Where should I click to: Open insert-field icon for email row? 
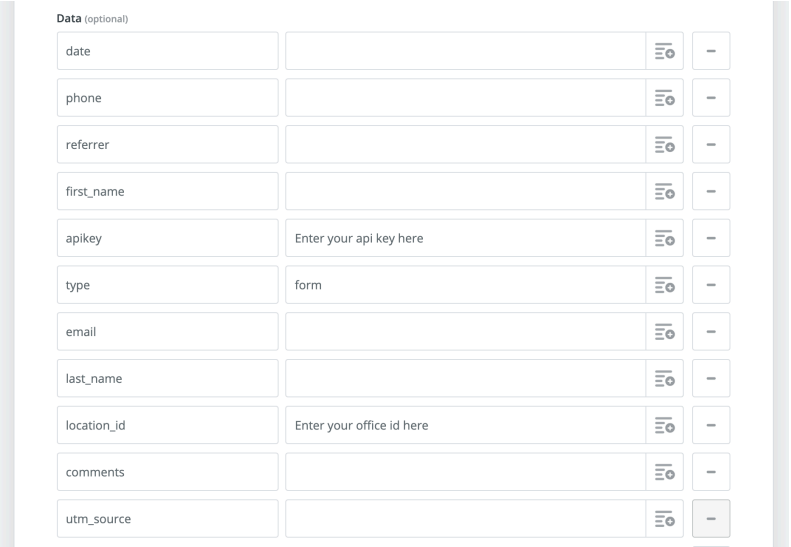click(664, 332)
